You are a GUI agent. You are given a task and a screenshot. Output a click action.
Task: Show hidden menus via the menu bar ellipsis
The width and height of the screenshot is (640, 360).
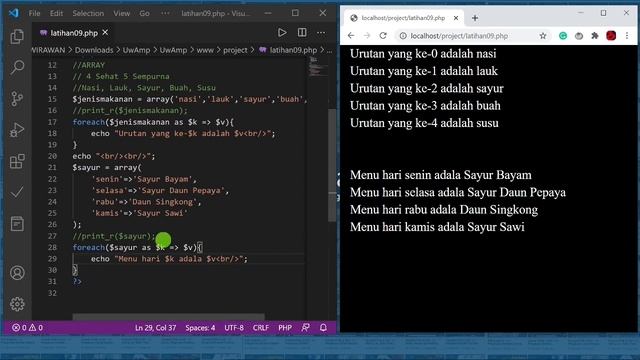(165, 13)
